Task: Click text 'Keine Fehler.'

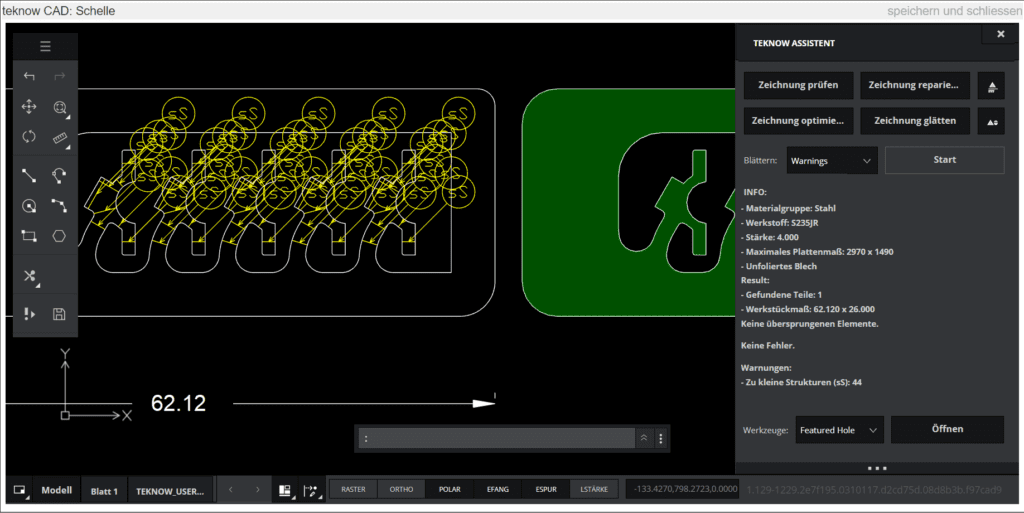Action: 768,346
